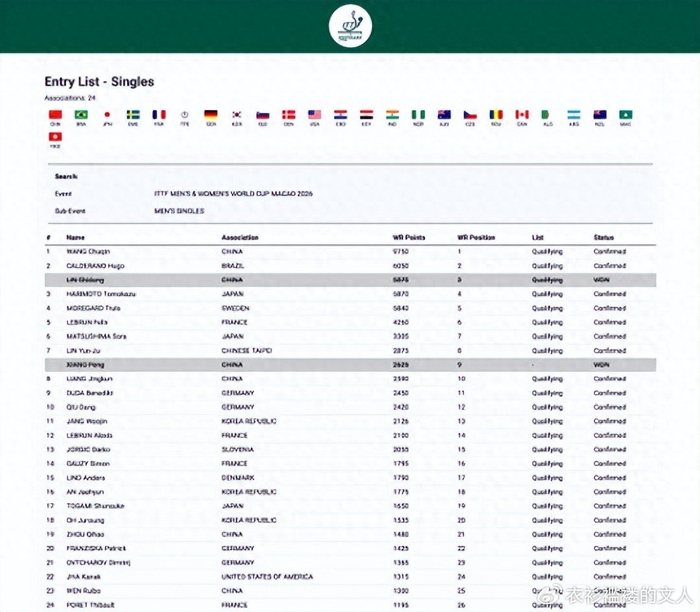Image resolution: width=700 pixels, height=612 pixels.
Task: Select the Korea Republic flag icon
Action: [x=237, y=115]
